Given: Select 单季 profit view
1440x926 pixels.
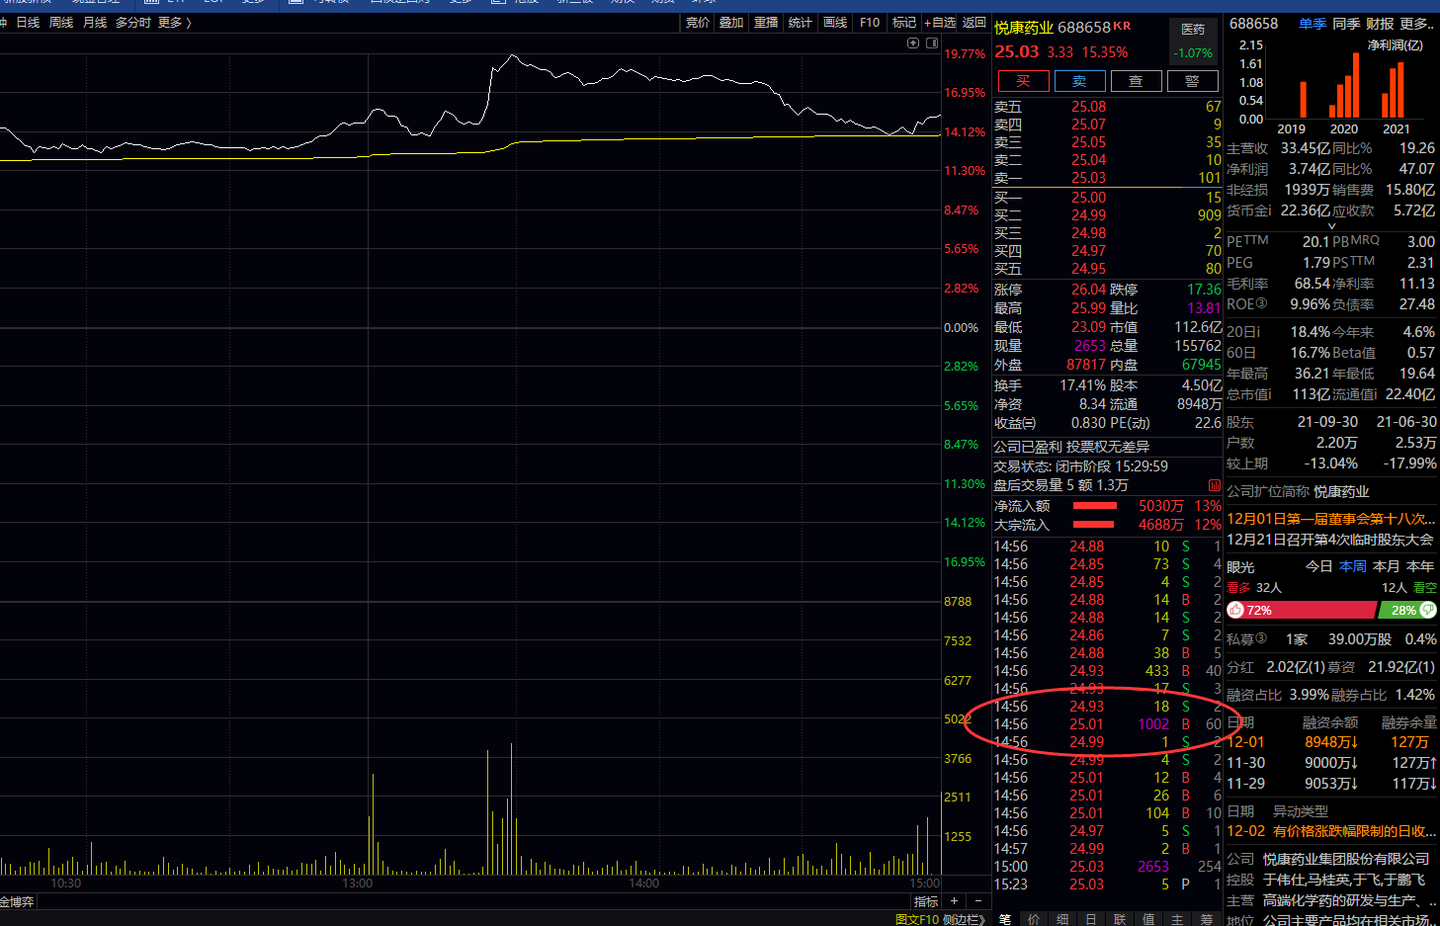Looking at the screenshot, I should [x=1313, y=23].
